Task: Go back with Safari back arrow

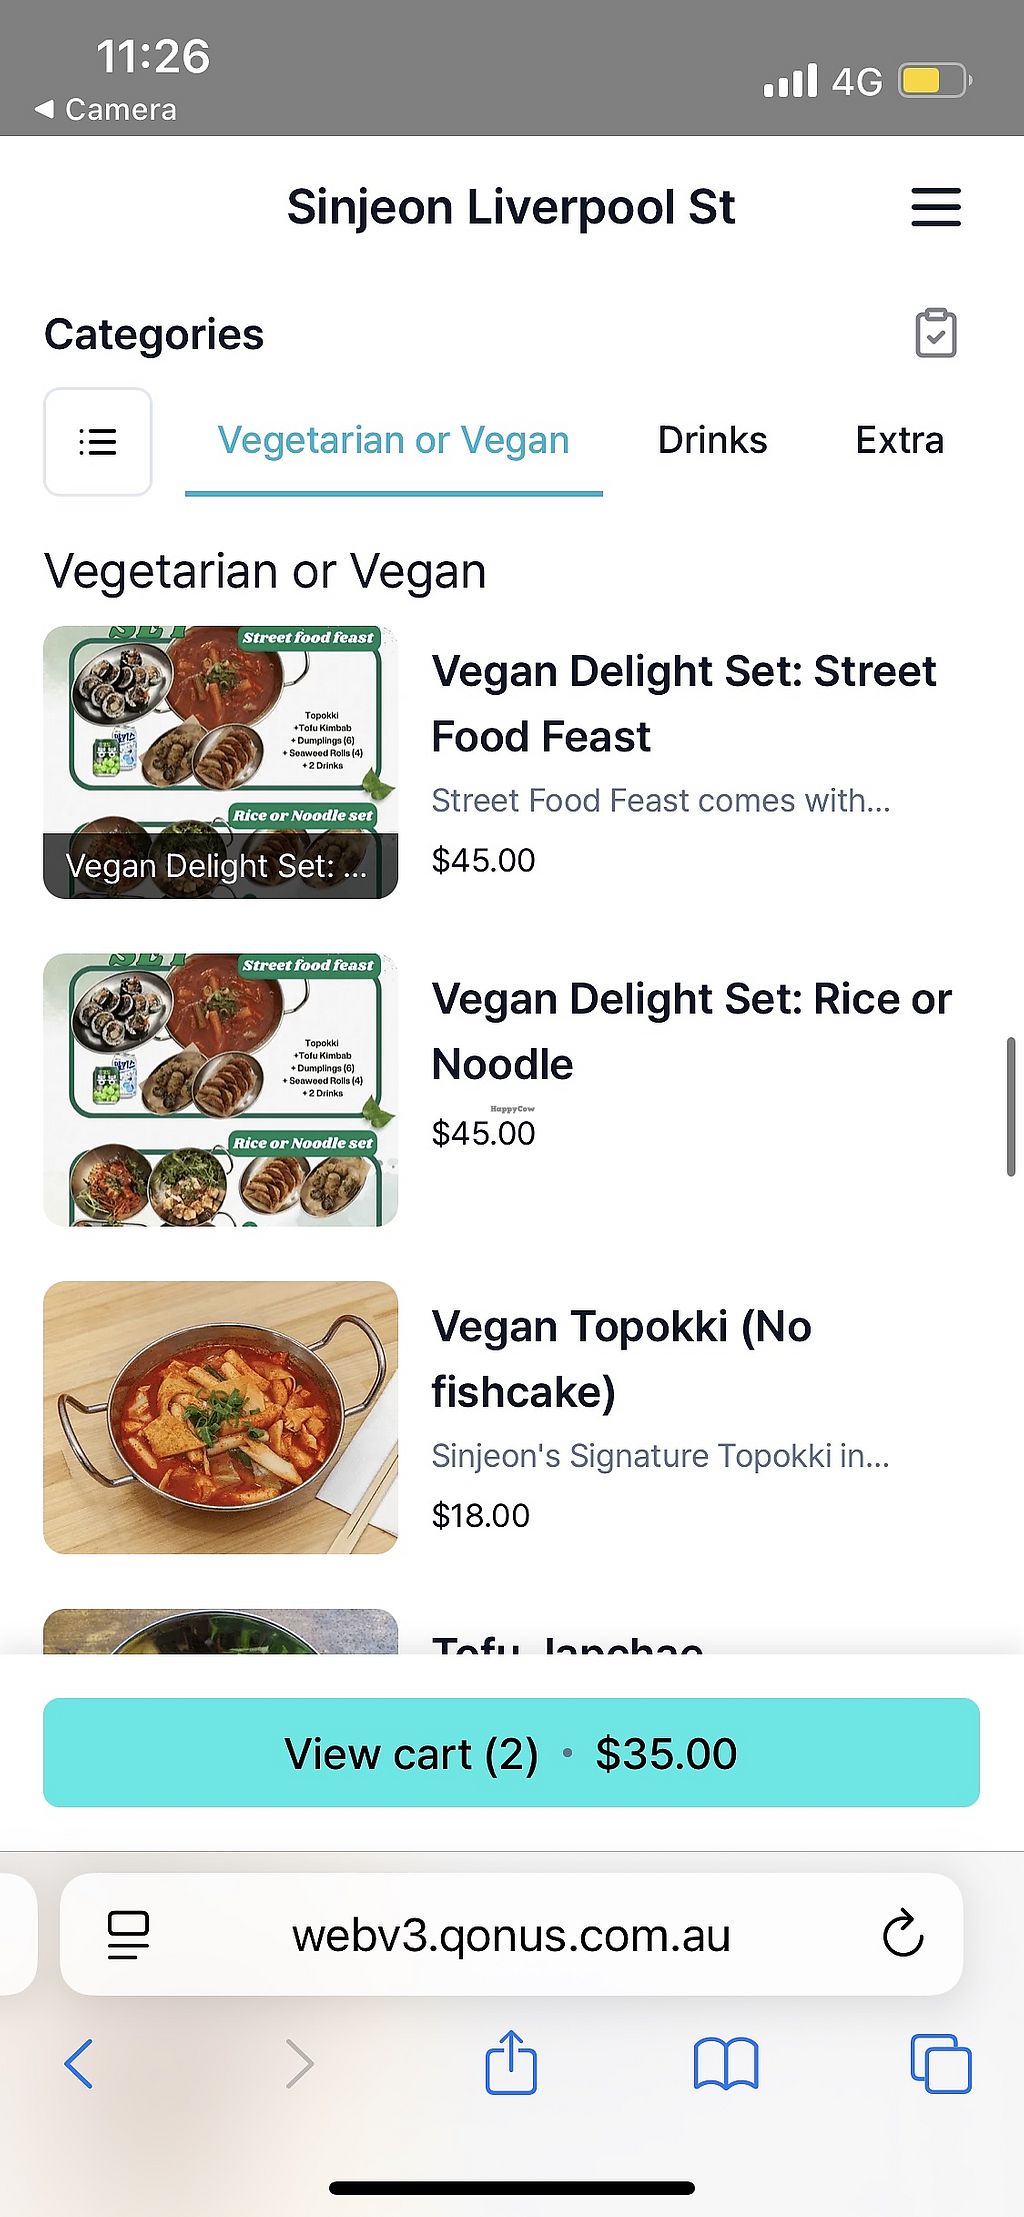Action: tap(79, 2063)
